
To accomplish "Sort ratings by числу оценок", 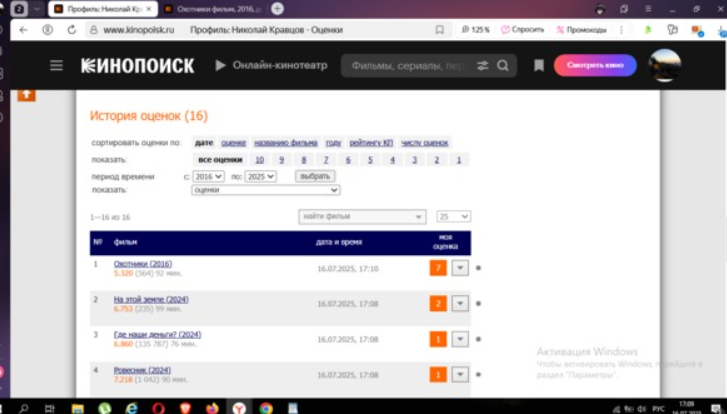I will [425, 142].
